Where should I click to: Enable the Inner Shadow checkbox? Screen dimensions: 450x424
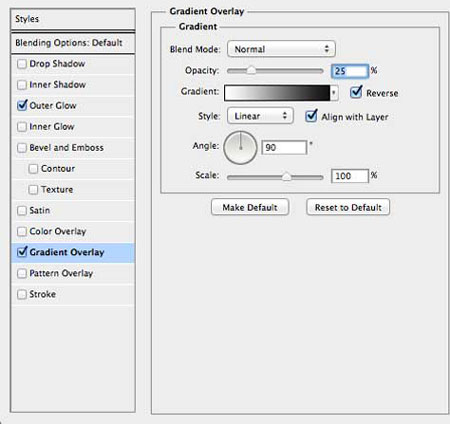click(22, 85)
